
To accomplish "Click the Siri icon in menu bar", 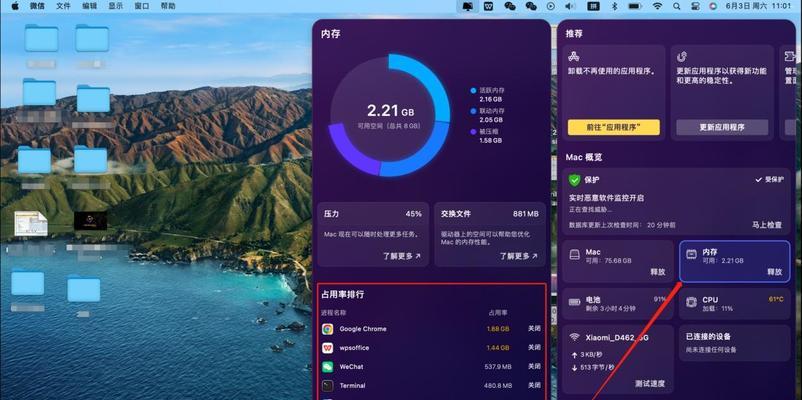I will pos(713,6).
